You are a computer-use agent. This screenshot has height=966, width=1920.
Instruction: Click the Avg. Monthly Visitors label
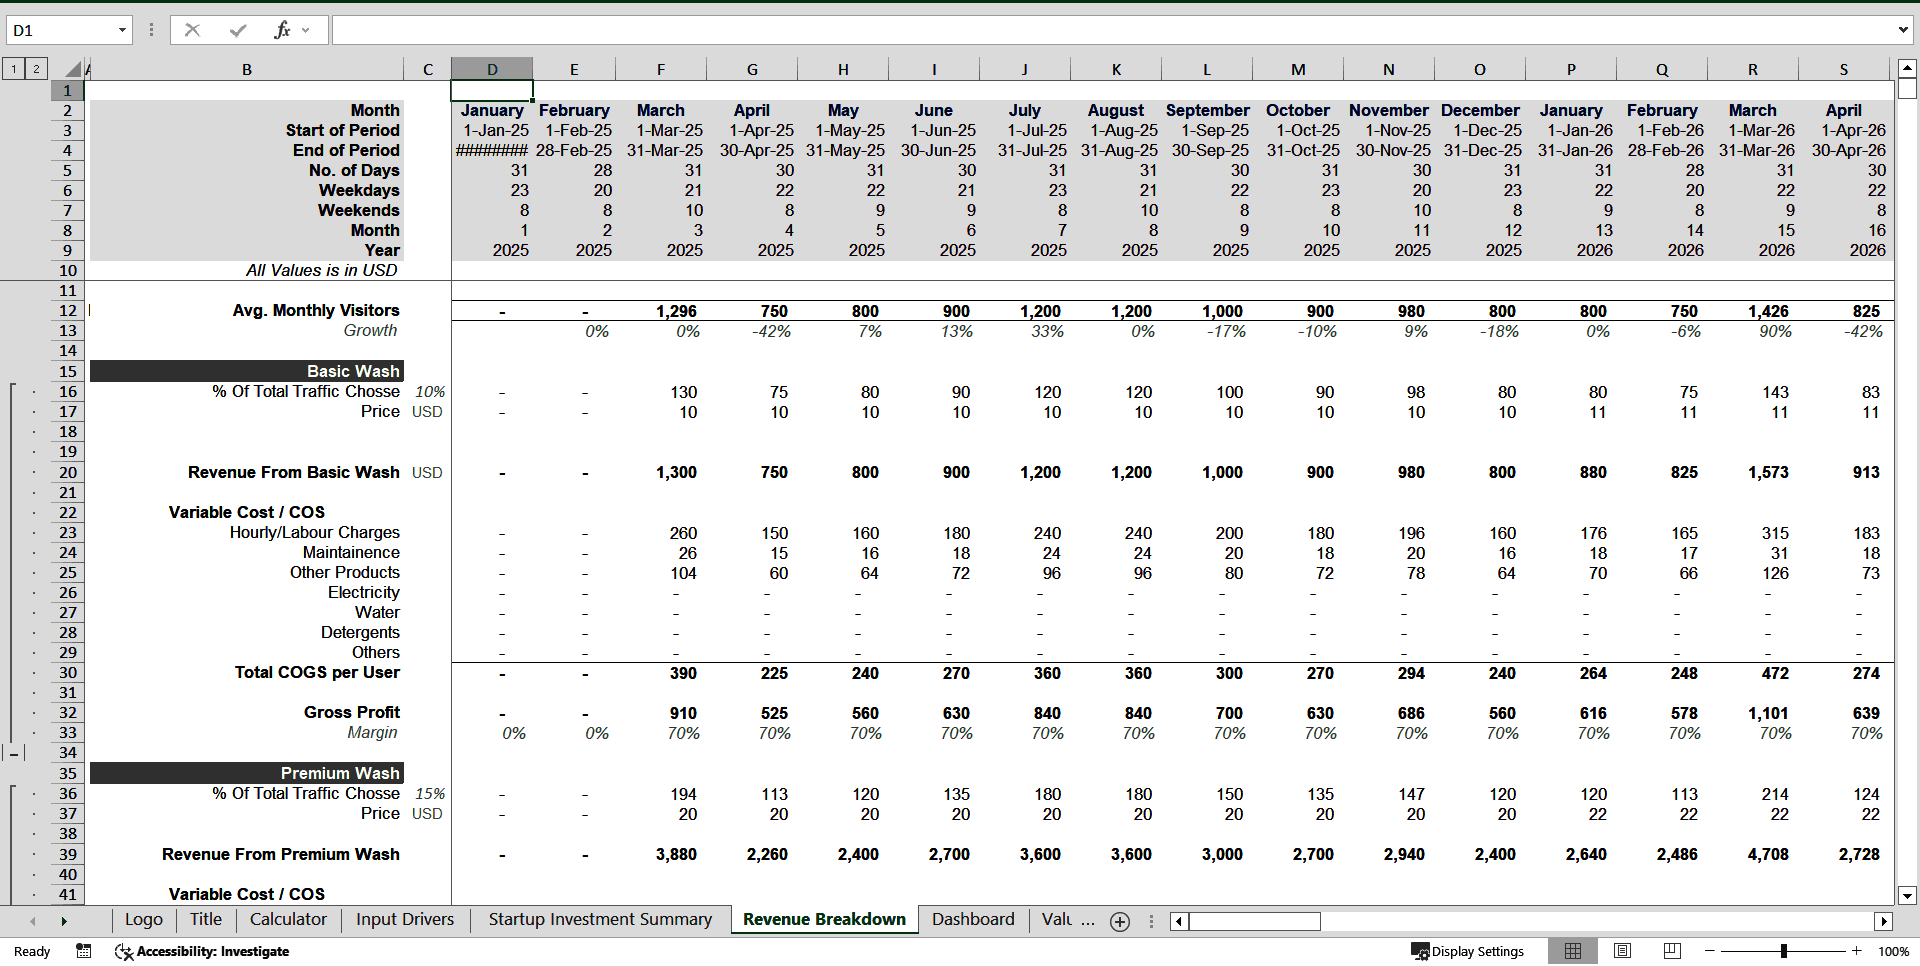pos(316,311)
